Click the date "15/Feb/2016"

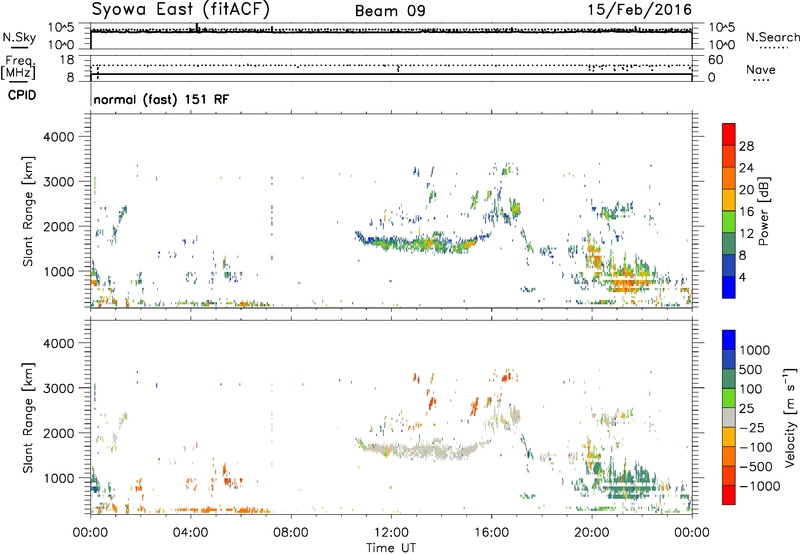click(x=639, y=10)
